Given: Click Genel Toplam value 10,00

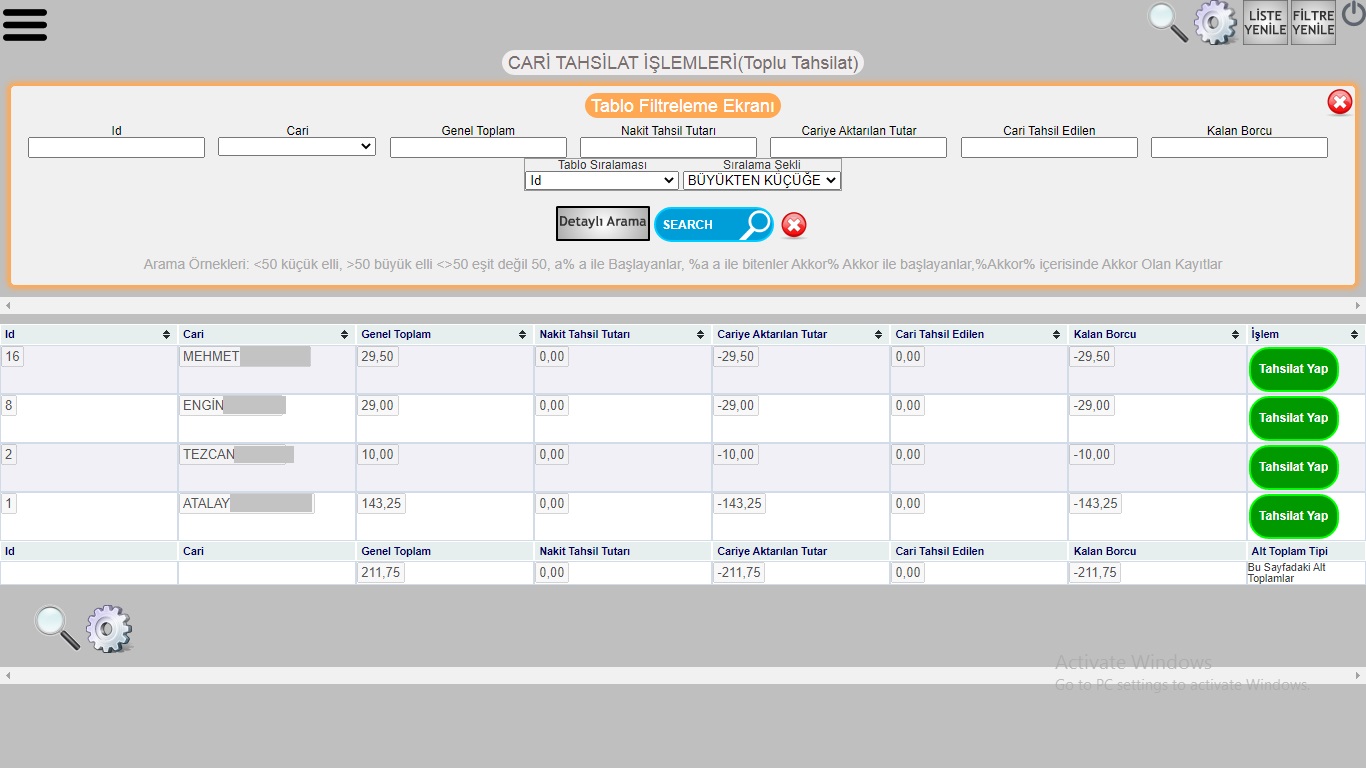Looking at the screenshot, I should pos(378,454).
